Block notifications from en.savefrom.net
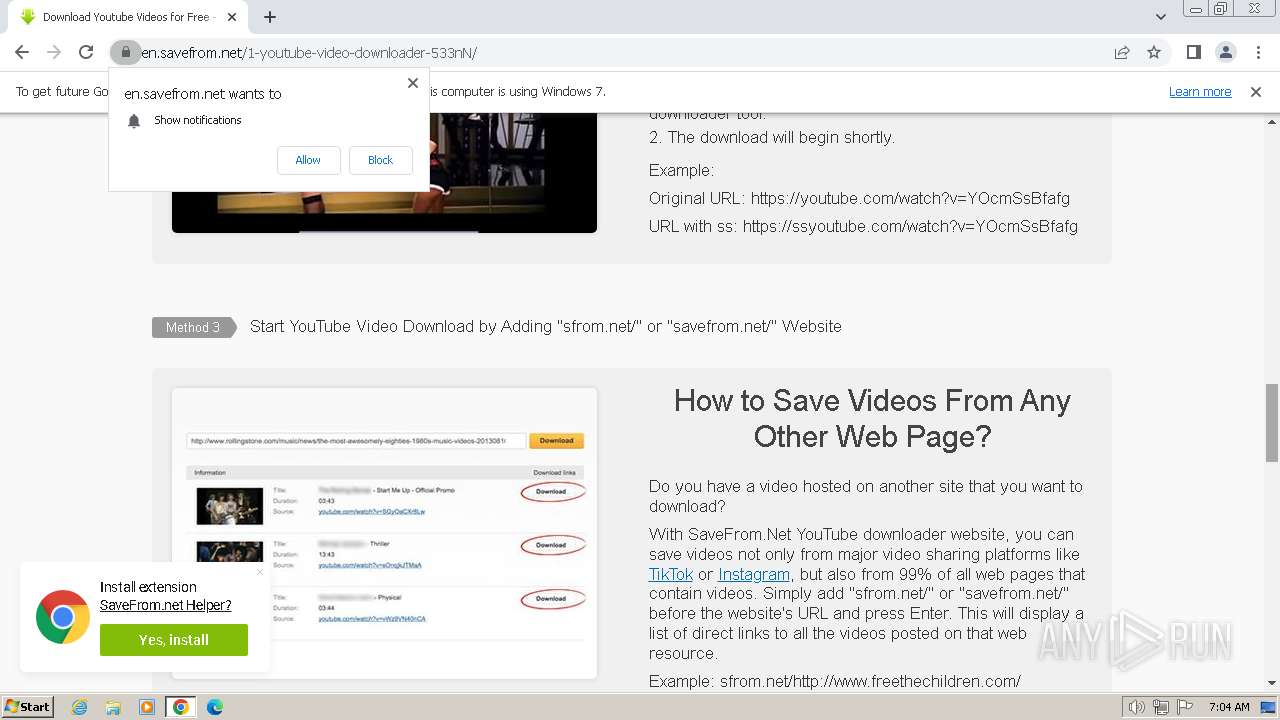The image size is (1280, 720). pos(380,160)
